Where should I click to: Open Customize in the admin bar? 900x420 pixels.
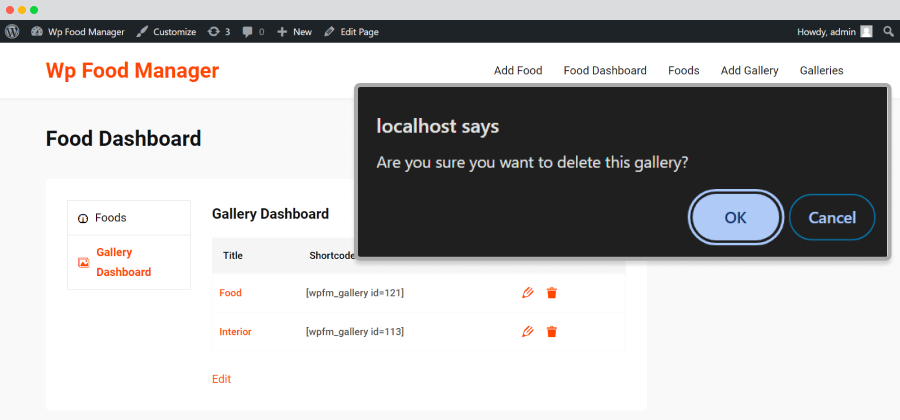[x=166, y=32]
